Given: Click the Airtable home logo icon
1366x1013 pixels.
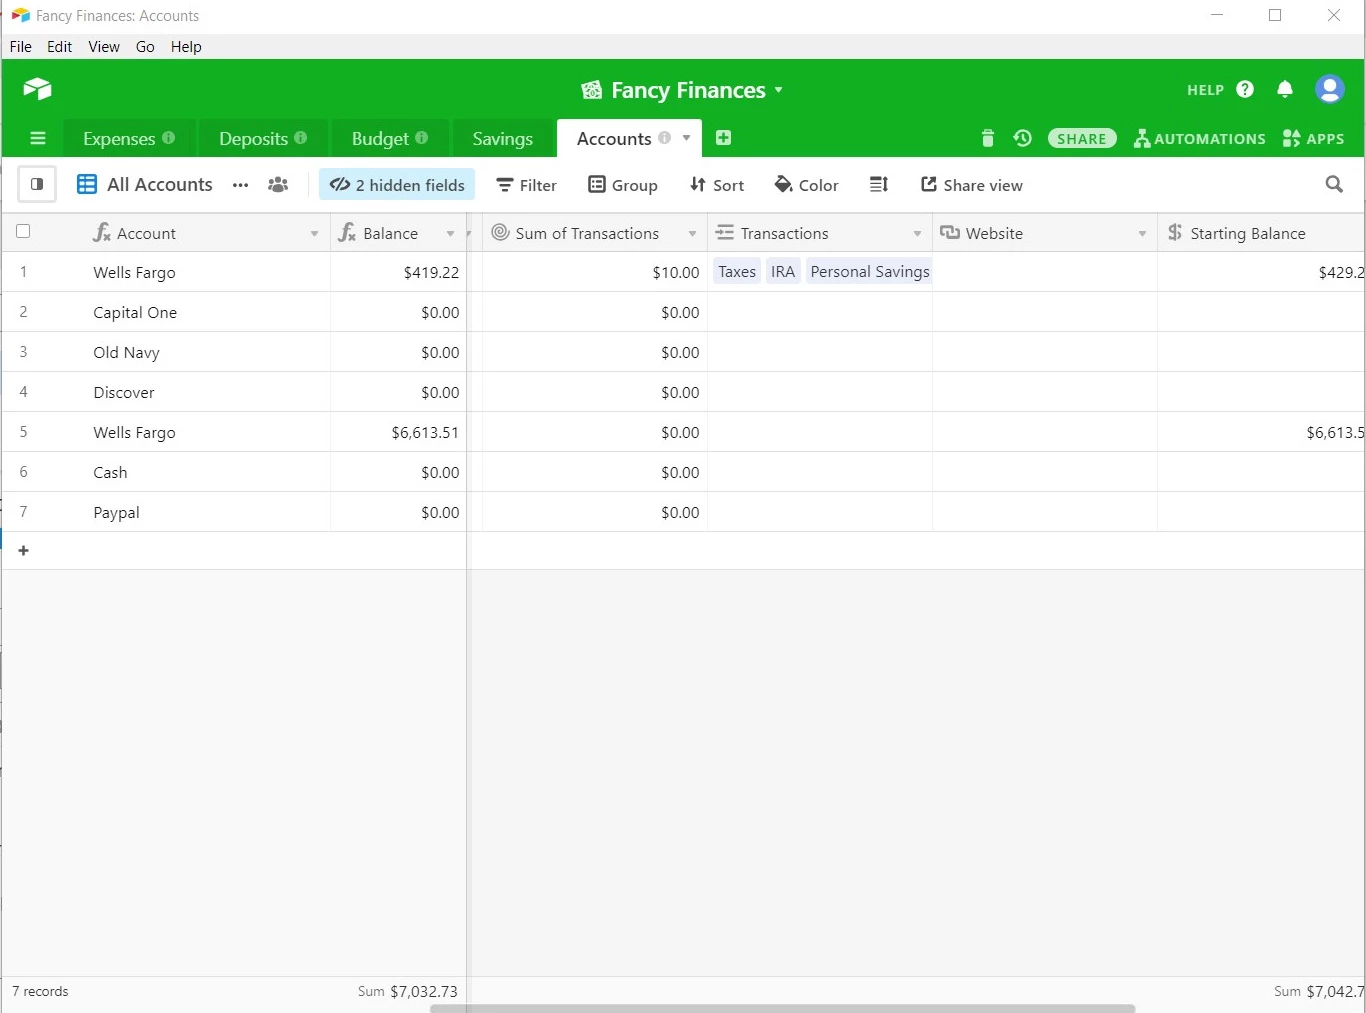Looking at the screenshot, I should pyautogui.click(x=37, y=89).
